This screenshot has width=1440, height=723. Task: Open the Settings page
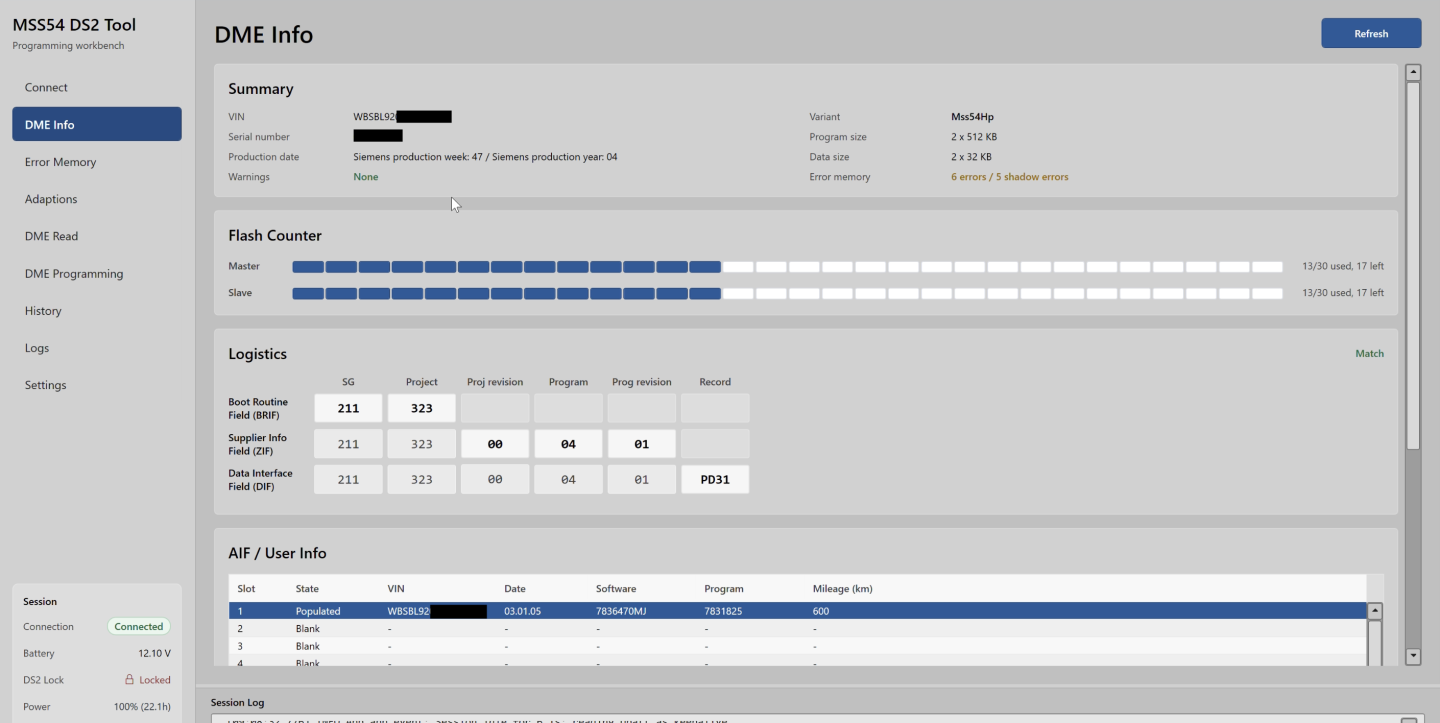(x=96, y=385)
